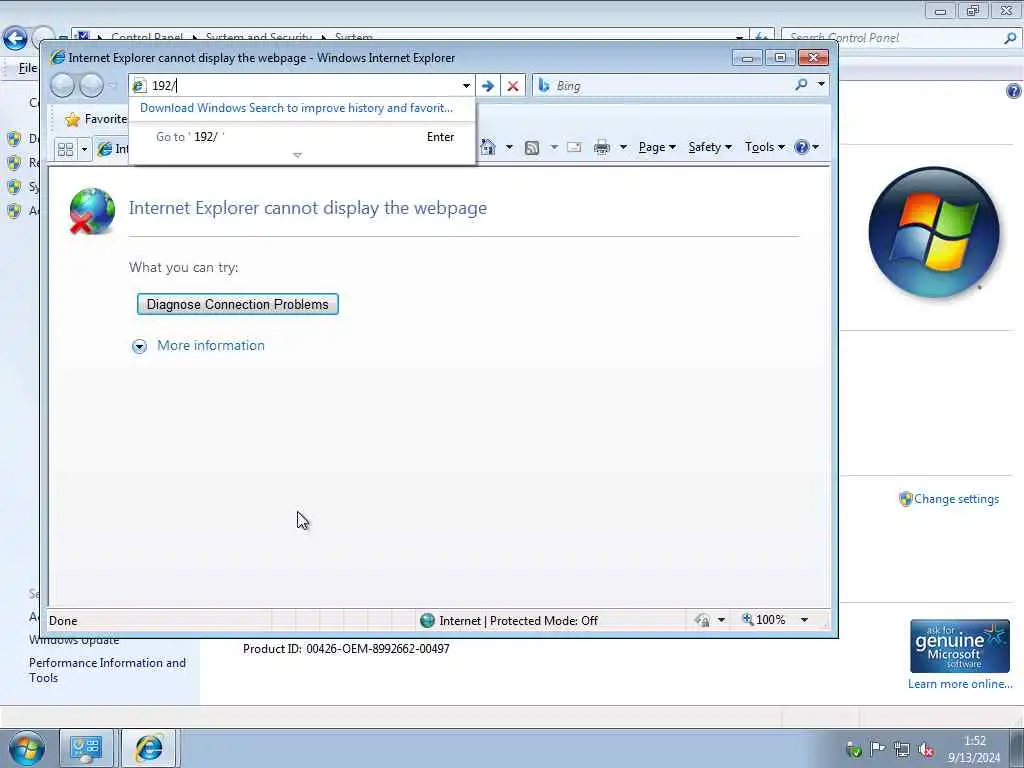The width and height of the screenshot is (1024, 768).
Task: Open the Tools menu
Action: (x=764, y=147)
